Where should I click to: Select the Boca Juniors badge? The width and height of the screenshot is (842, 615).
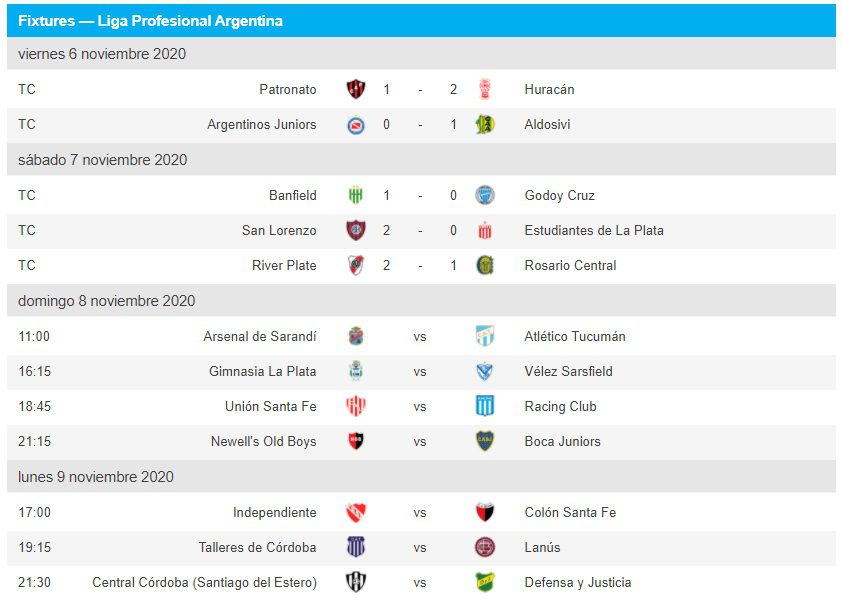[x=485, y=441]
